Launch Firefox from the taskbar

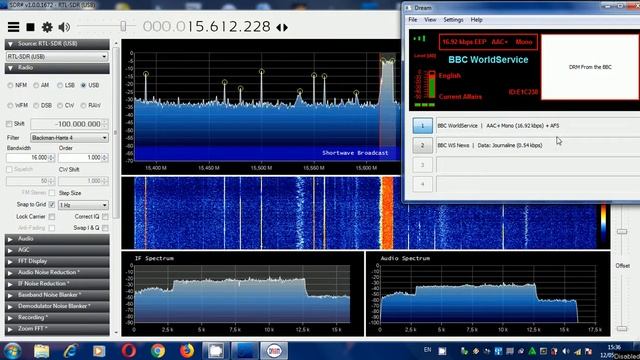click(x=187, y=351)
